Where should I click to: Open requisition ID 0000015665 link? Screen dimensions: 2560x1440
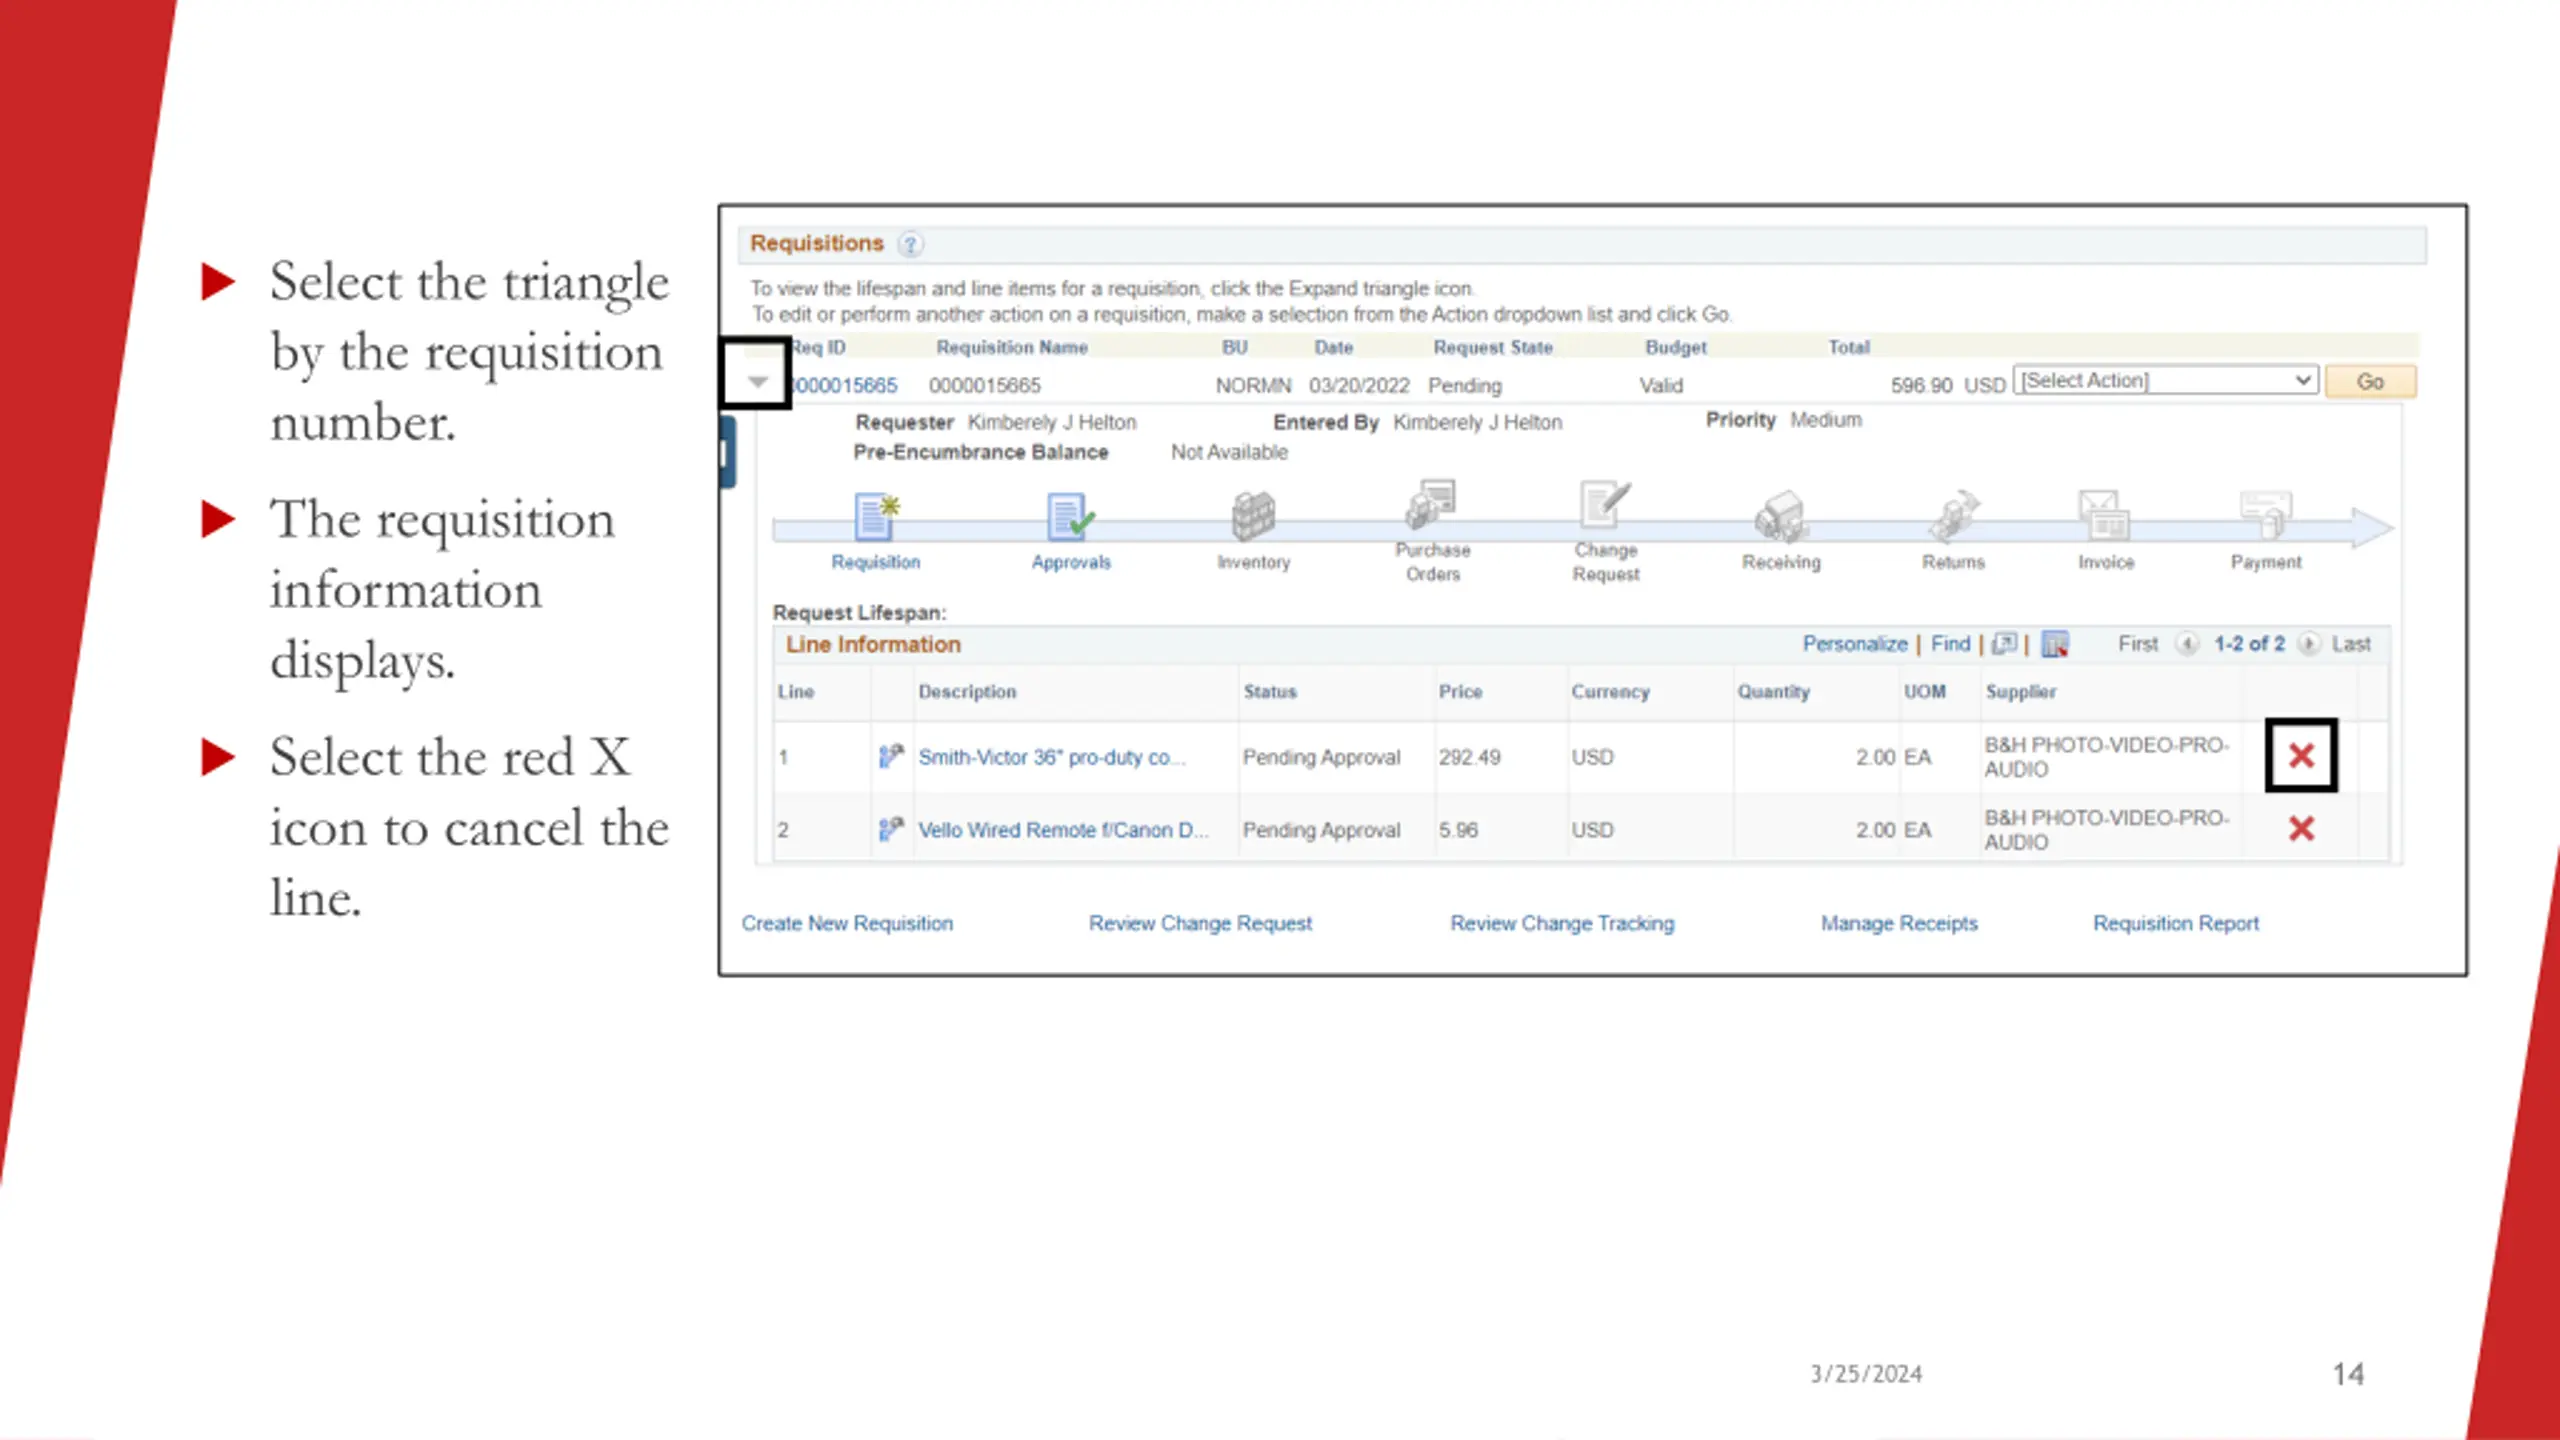pyautogui.click(x=845, y=386)
